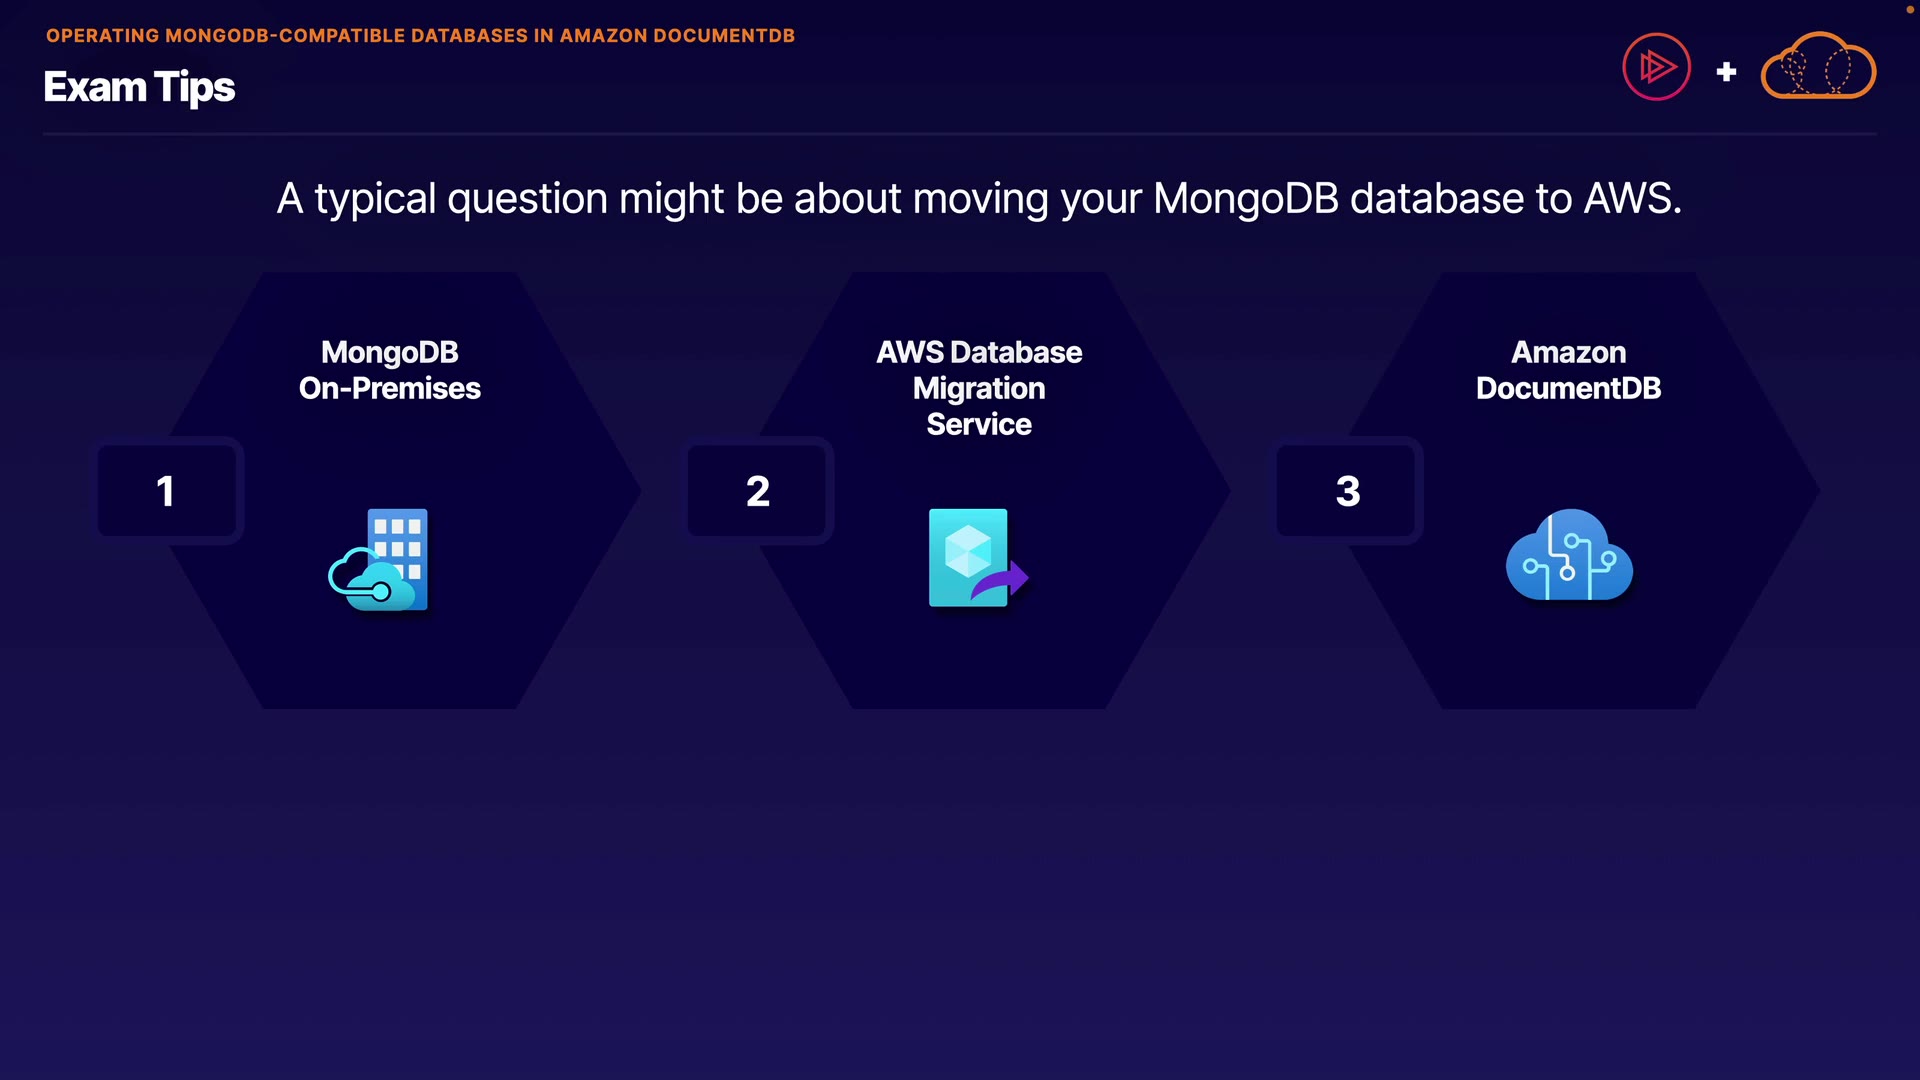
Task: Click the word "On-Premises" in first hexagon
Action: [x=390, y=388]
